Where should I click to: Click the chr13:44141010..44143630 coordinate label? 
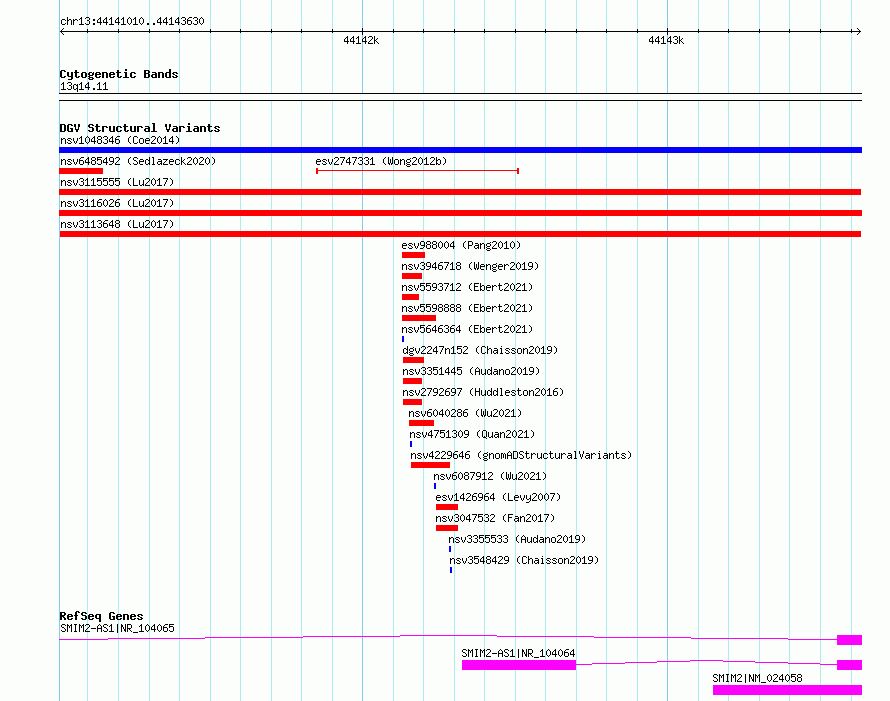[x=132, y=21]
